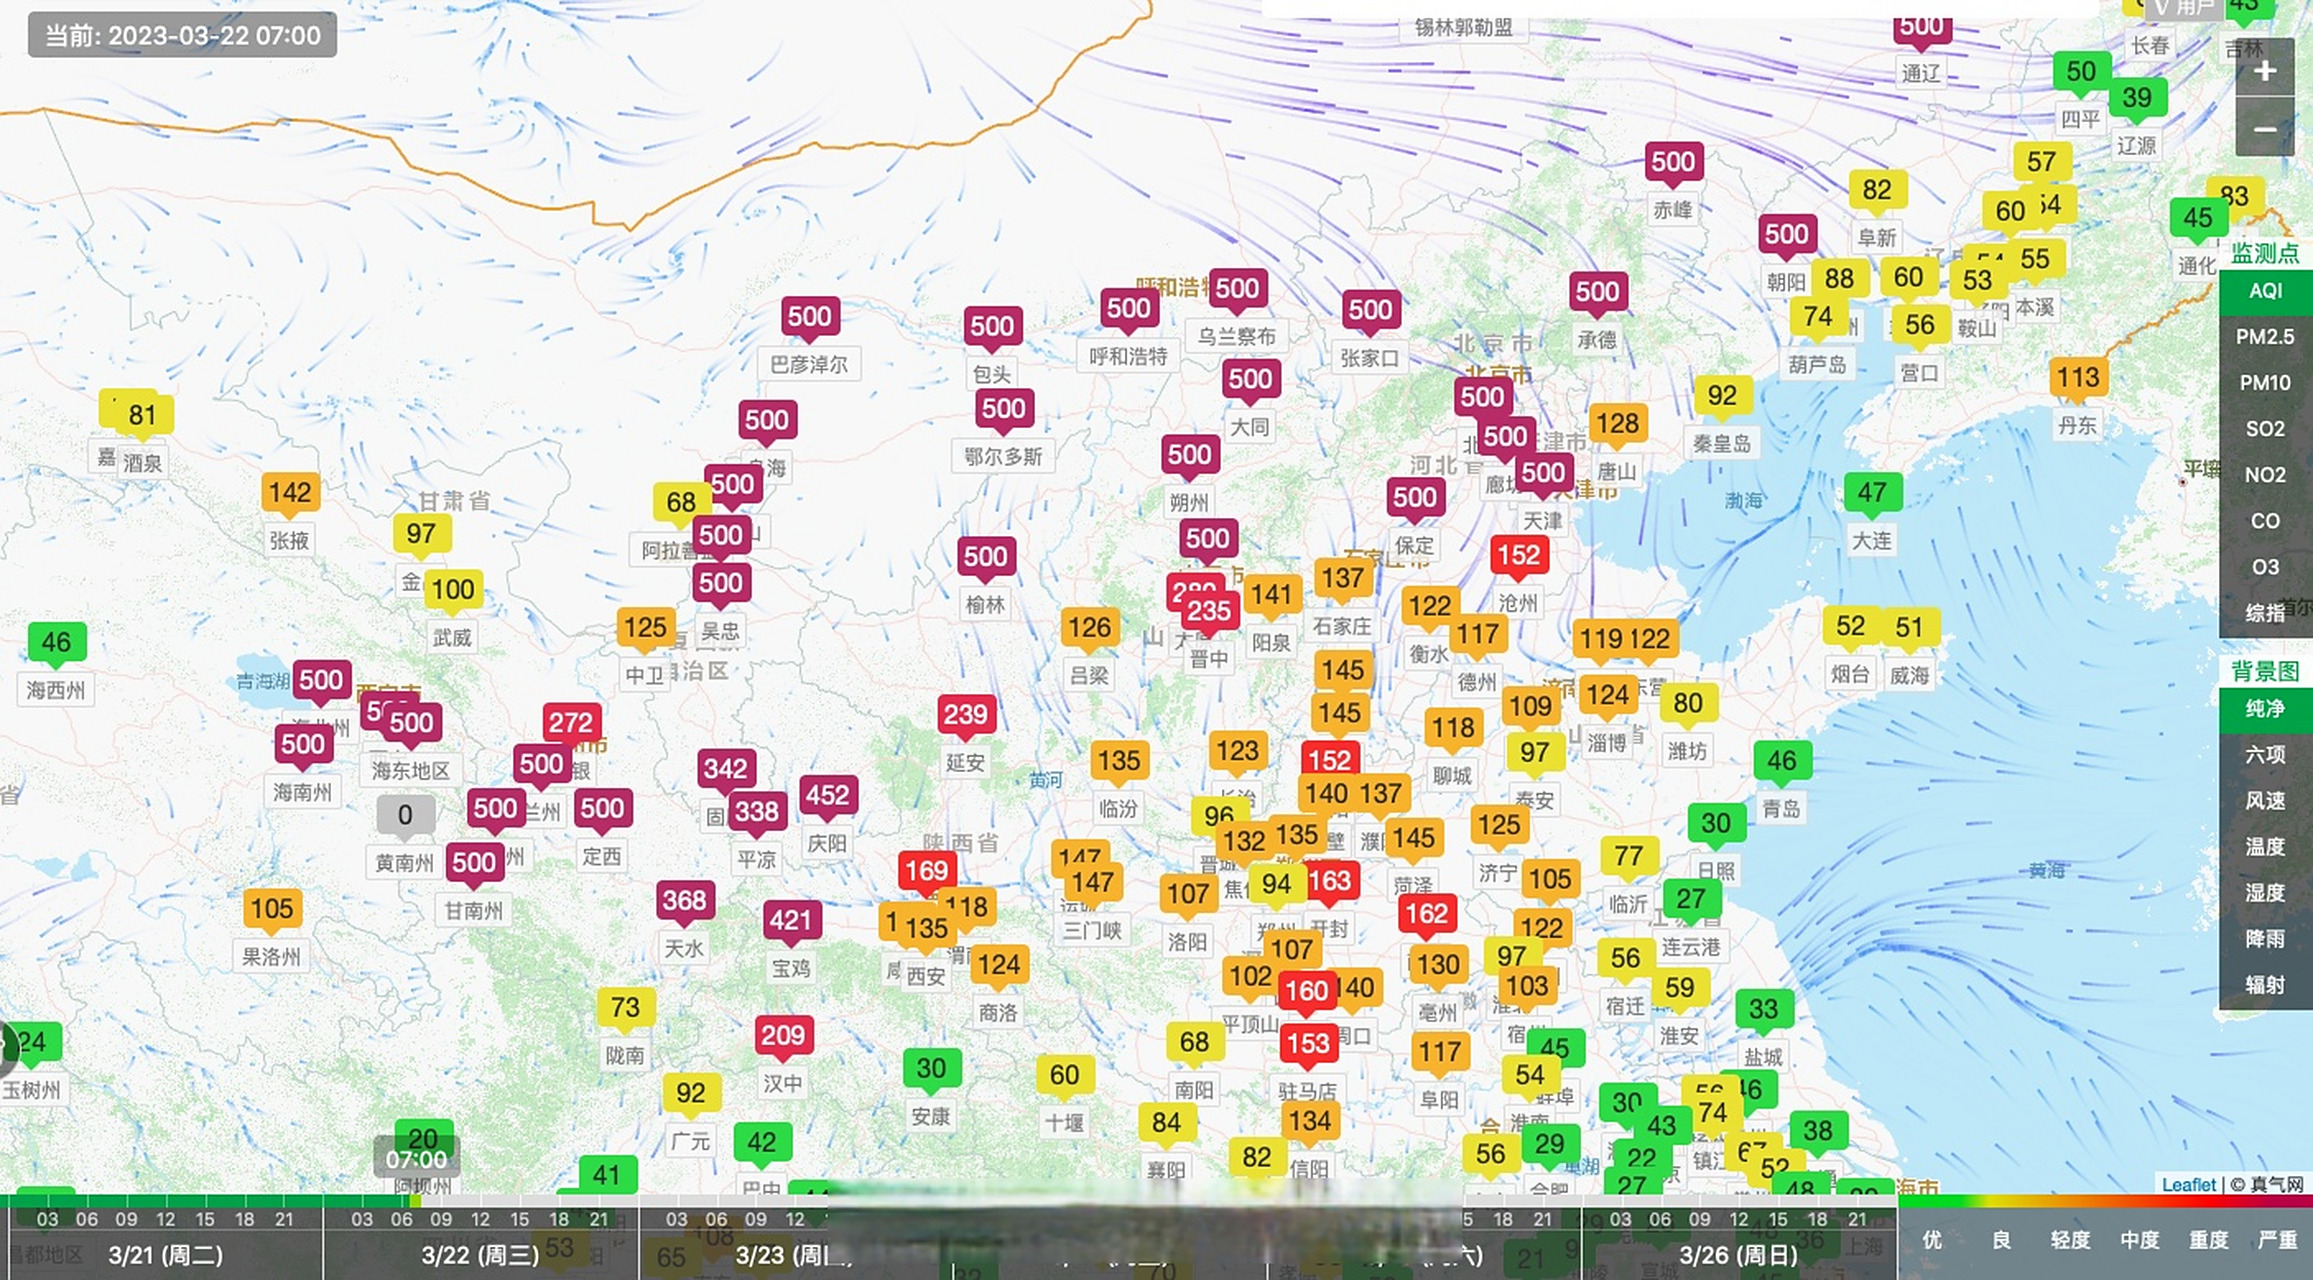2313x1280 pixels.
Task: Select the O3 indicator option
Action: tap(2265, 567)
